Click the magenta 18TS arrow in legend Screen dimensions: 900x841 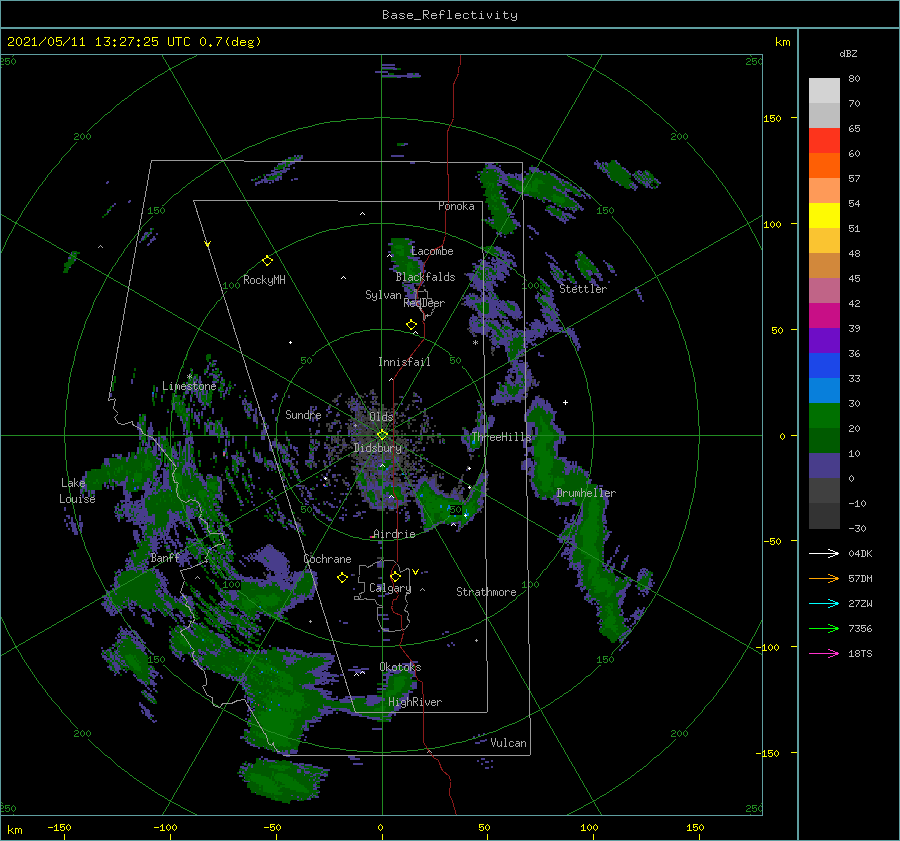point(824,653)
